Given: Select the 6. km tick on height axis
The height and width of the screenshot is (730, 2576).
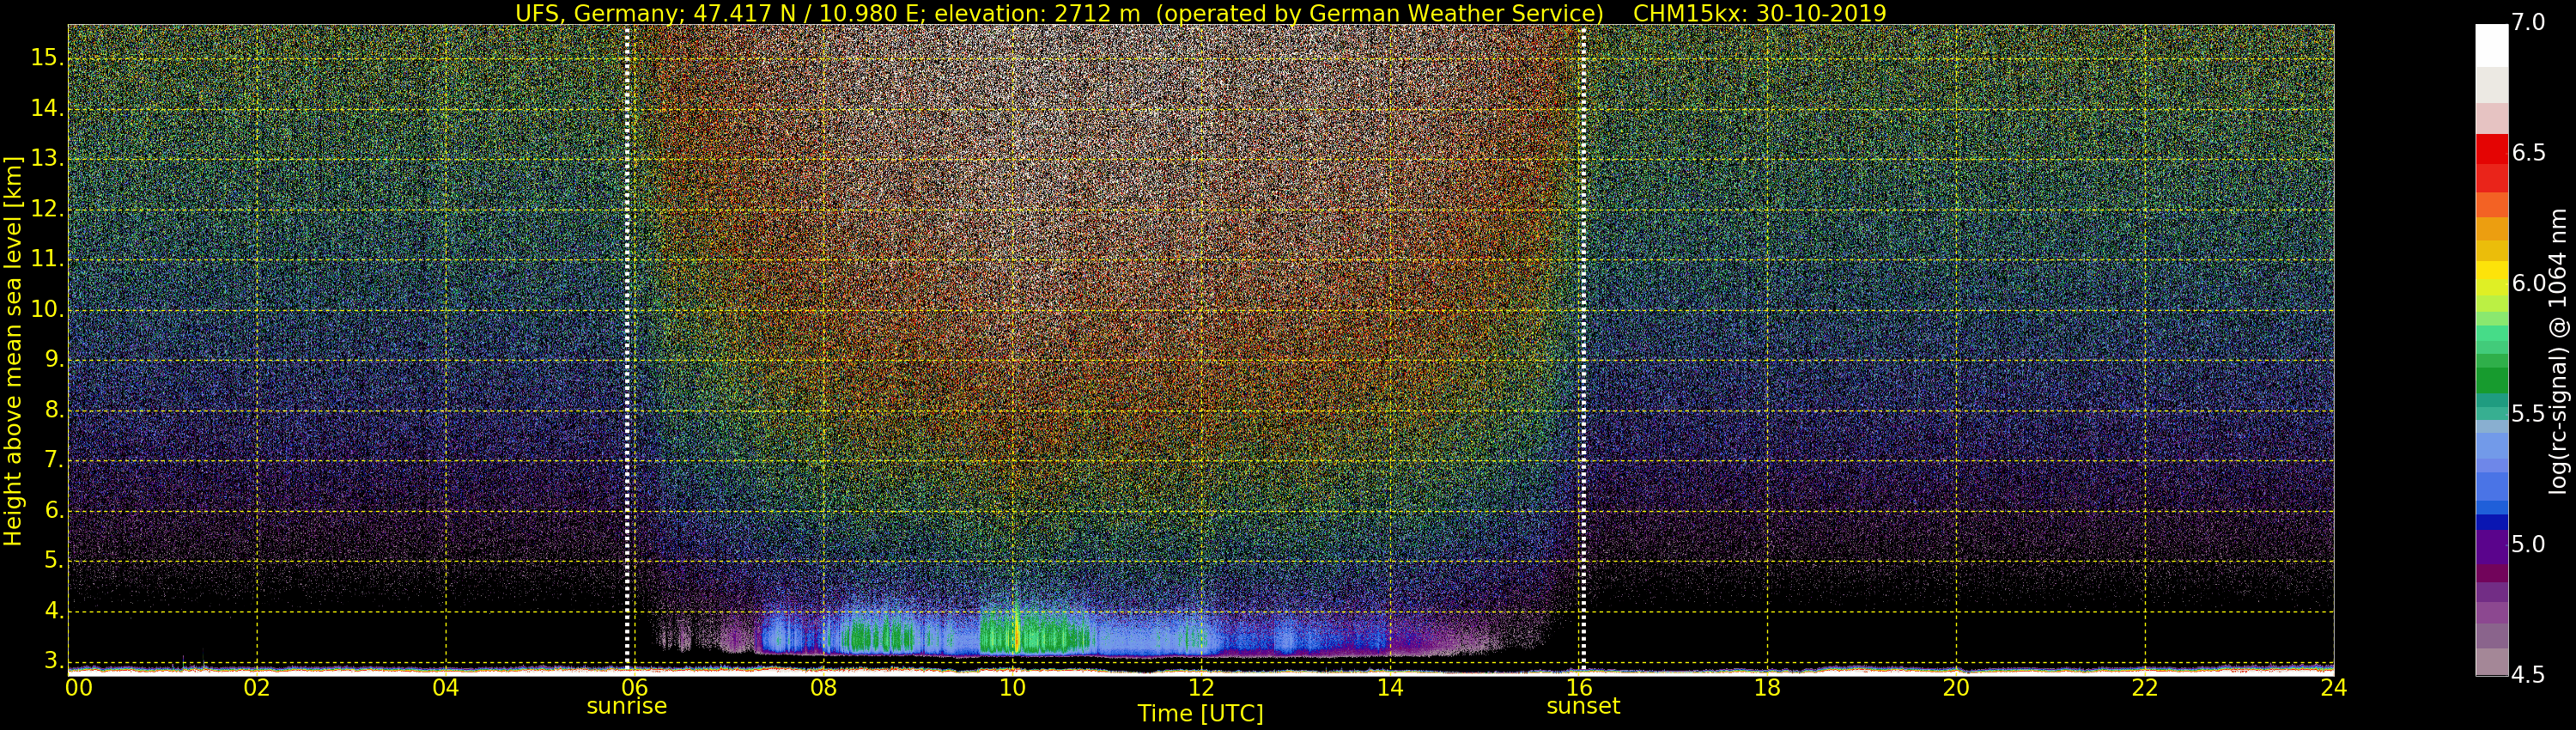Looking at the screenshot, I should click(x=53, y=511).
